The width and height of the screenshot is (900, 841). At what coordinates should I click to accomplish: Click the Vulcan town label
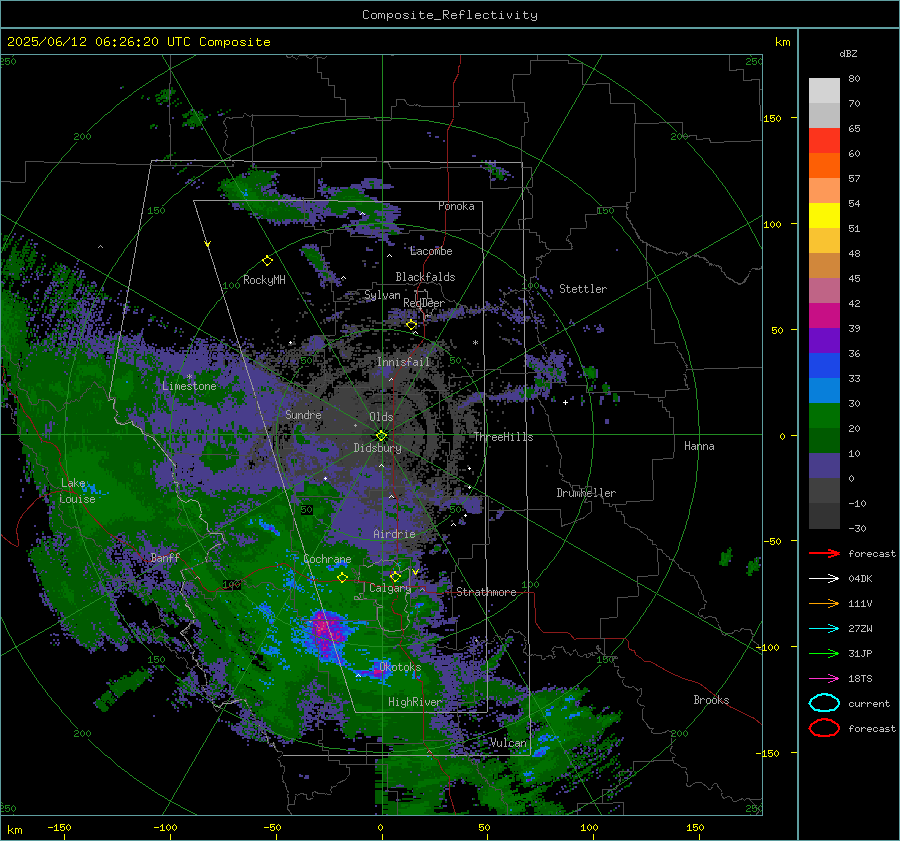click(509, 743)
